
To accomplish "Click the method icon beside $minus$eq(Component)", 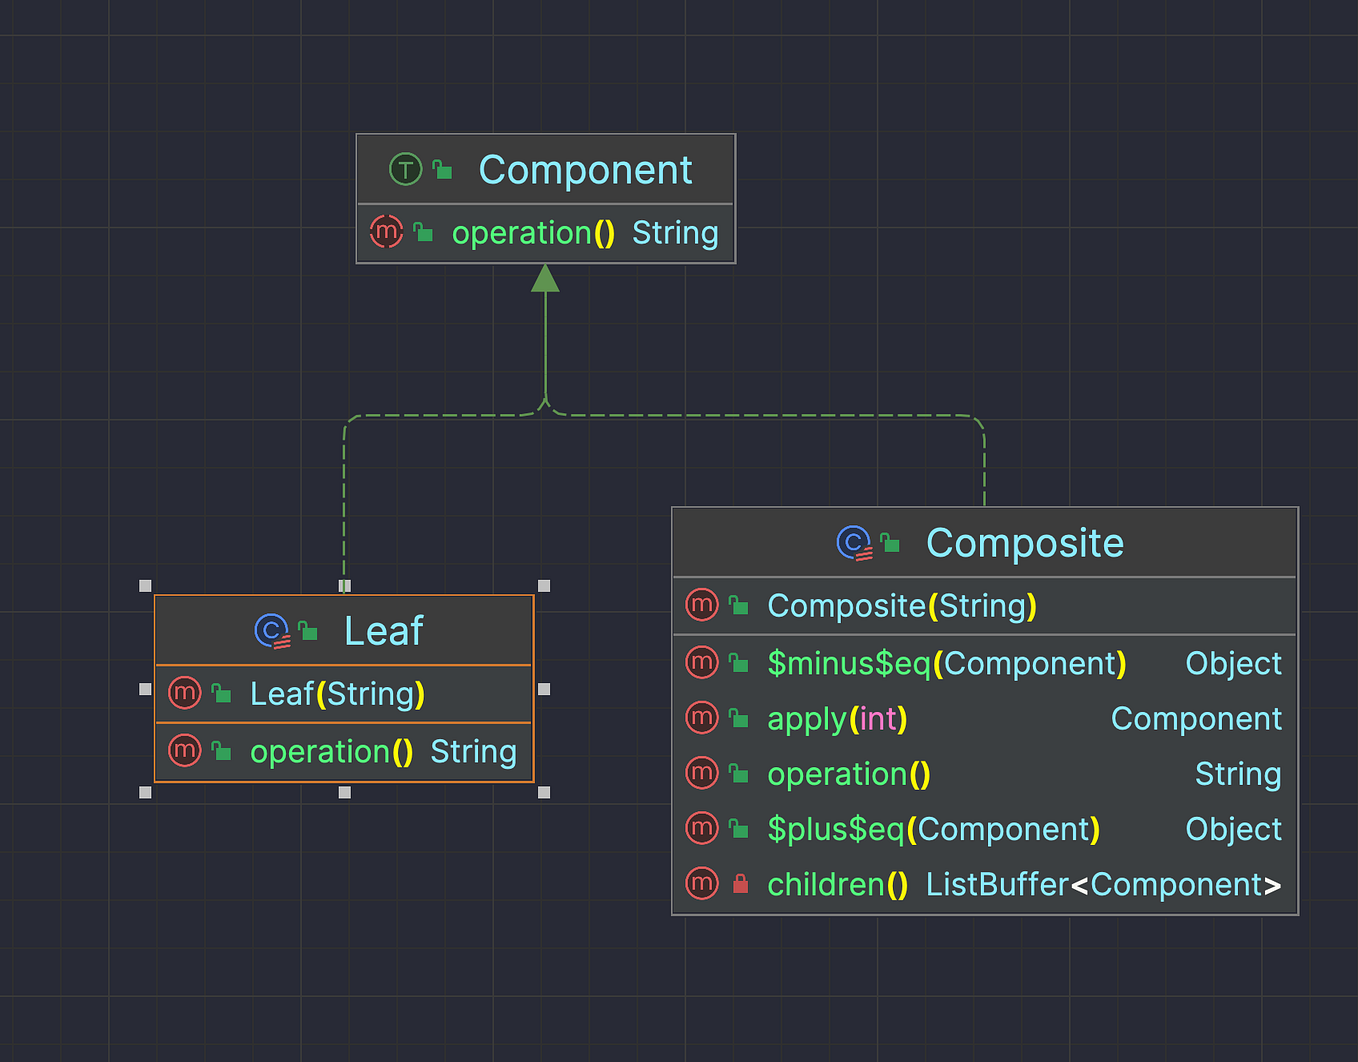I will click(x=702, y=663).
